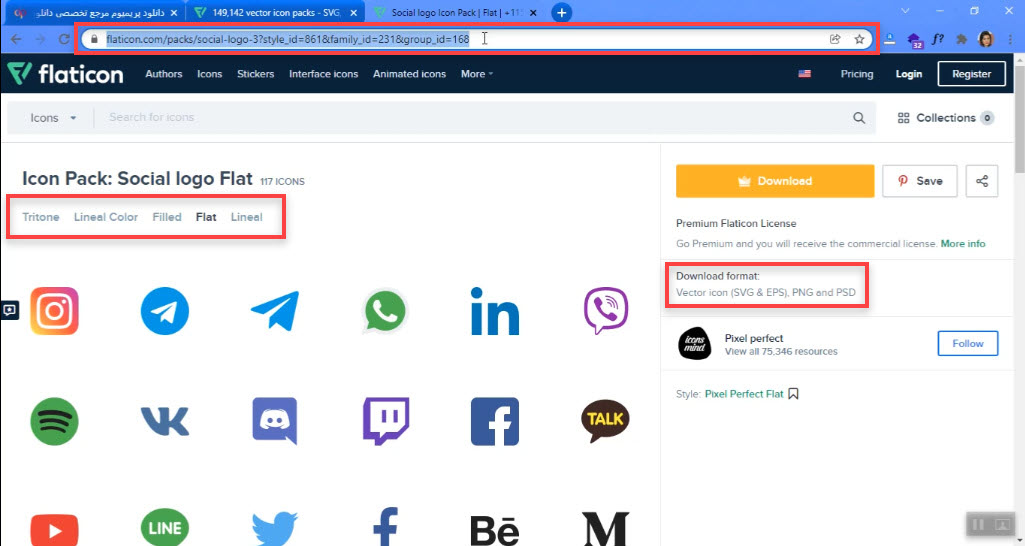Select the Flat style tab
Image resolution: width=1025 pixels, height=546 pixels.
point(206,217)
